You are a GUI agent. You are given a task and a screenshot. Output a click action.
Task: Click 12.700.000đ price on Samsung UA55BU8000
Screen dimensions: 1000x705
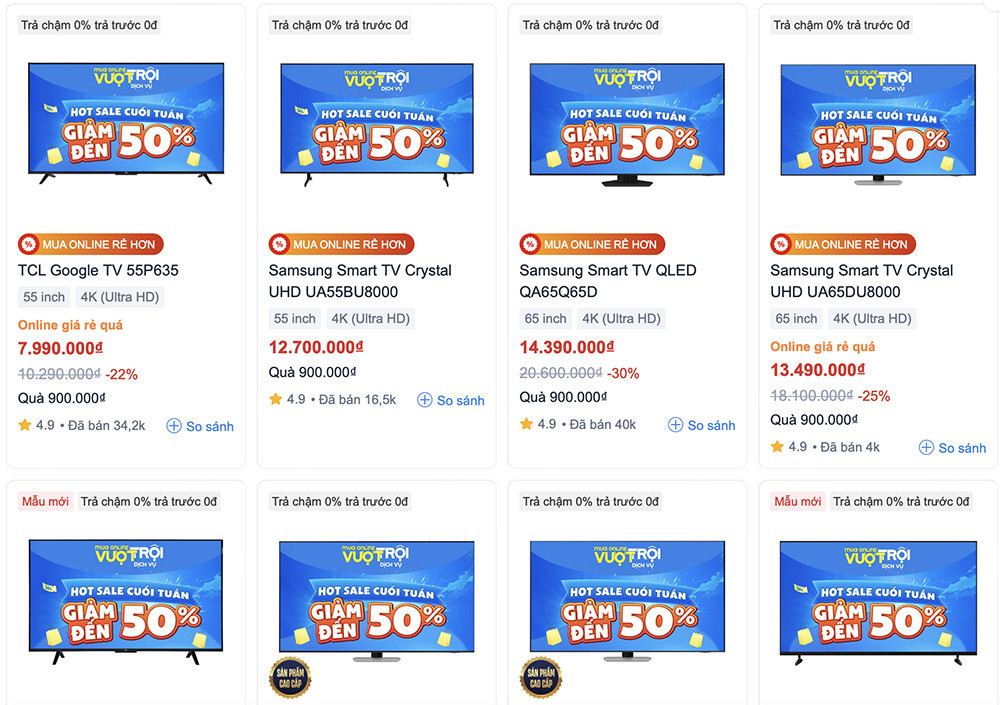[316, 348]
